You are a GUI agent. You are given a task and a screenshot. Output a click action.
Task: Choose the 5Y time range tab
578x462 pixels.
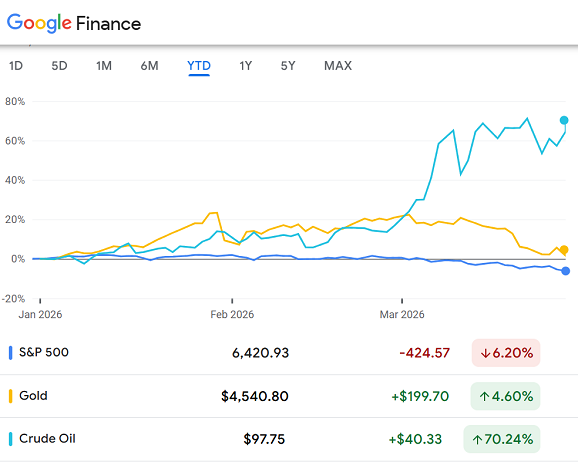(x=288, y=66)
